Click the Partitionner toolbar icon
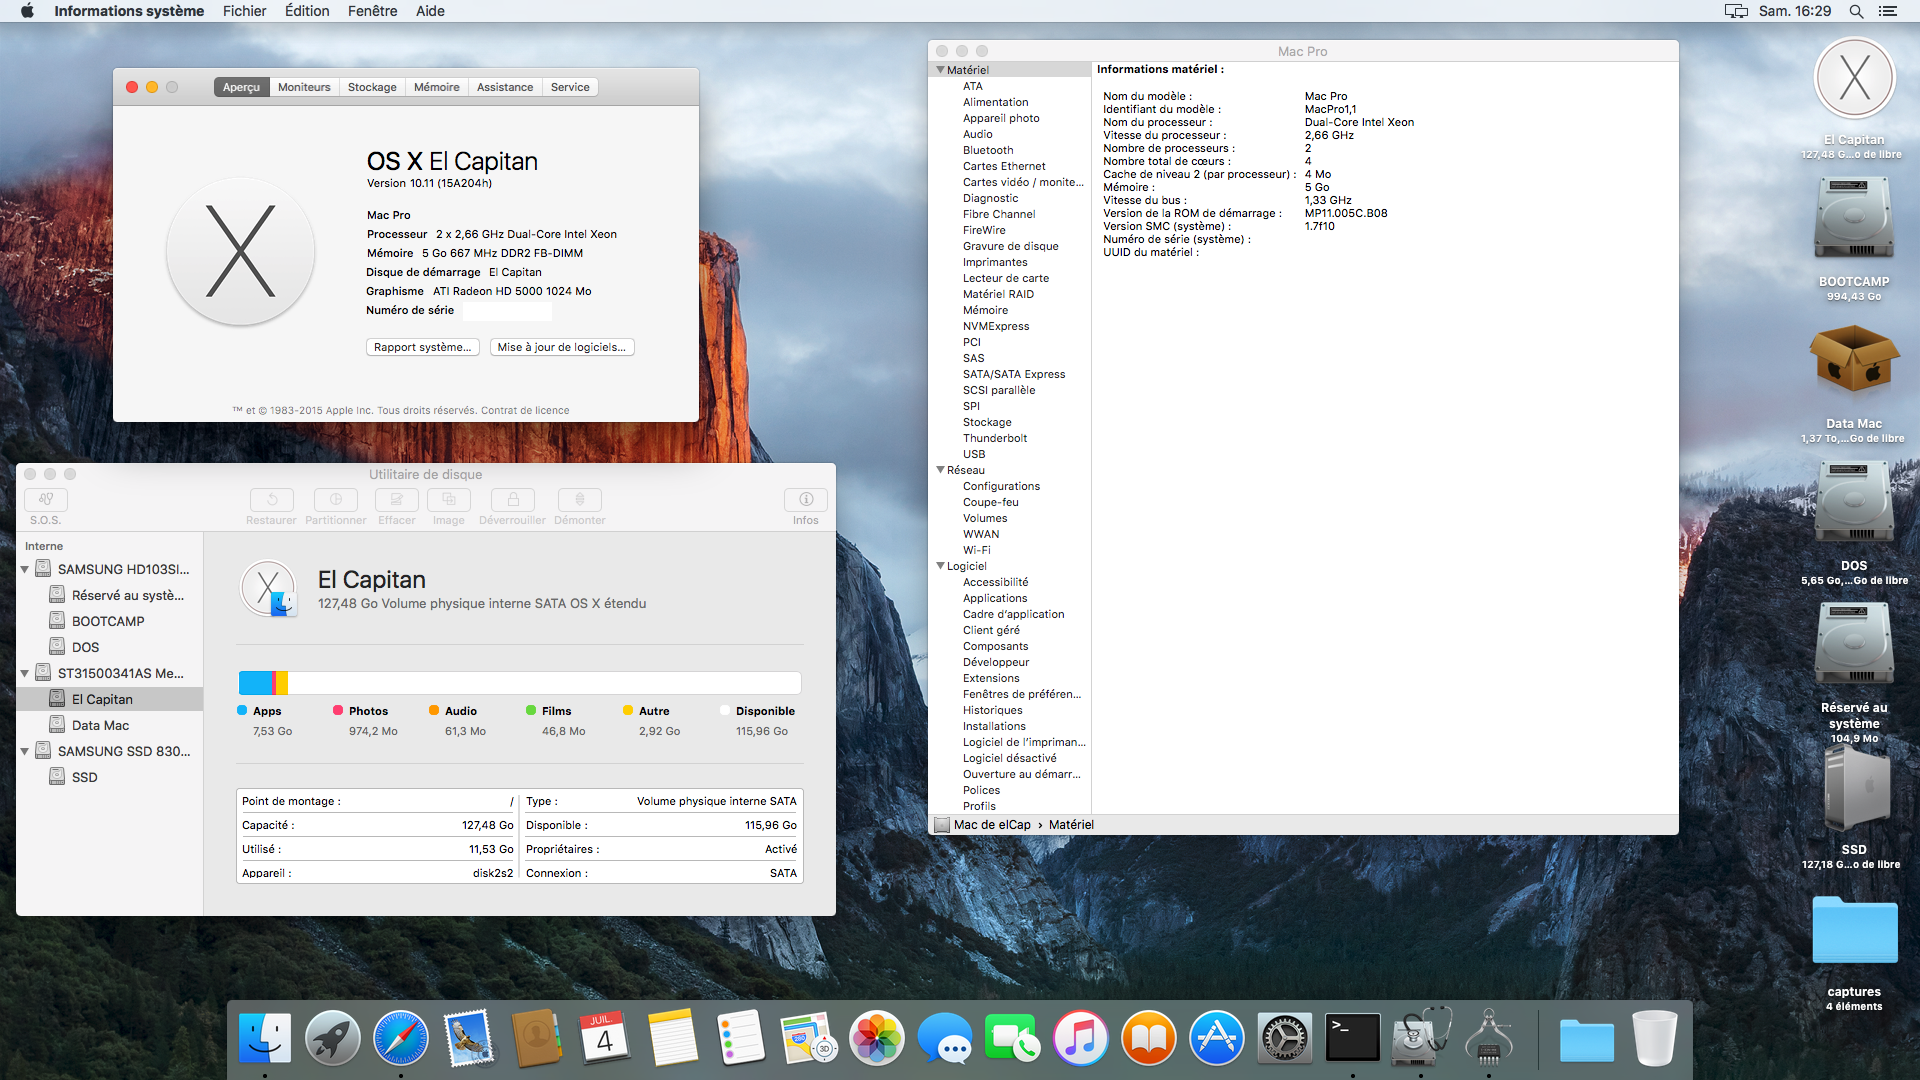1920x1080 pixels. click(x=336, y=499)
